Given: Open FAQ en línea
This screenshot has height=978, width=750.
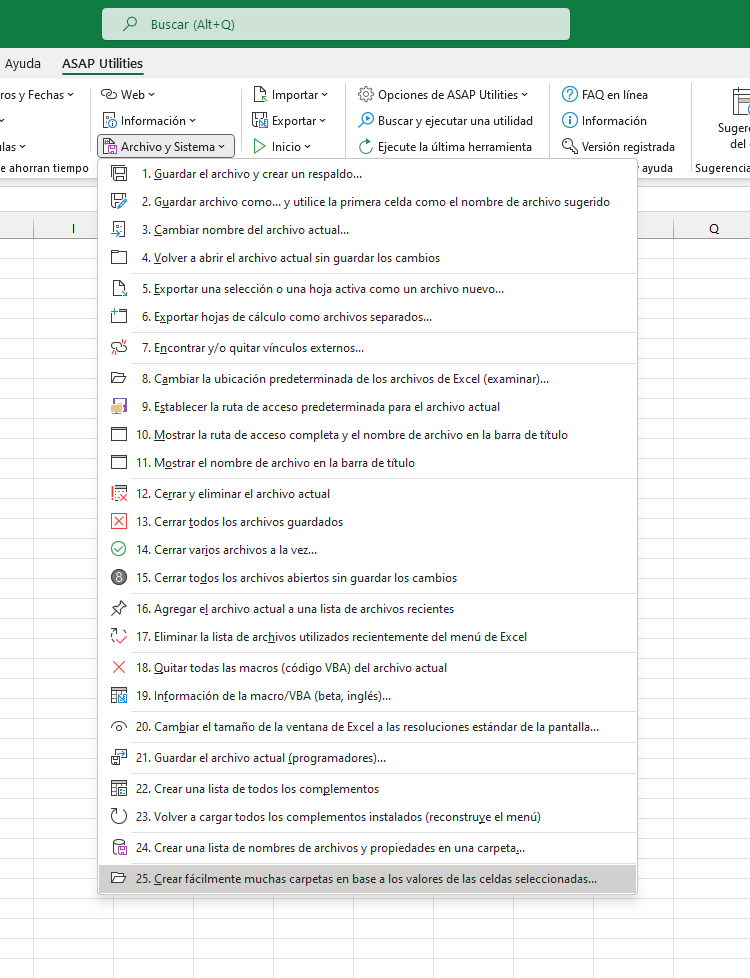Looking at the screenshot, I should 605,95.
